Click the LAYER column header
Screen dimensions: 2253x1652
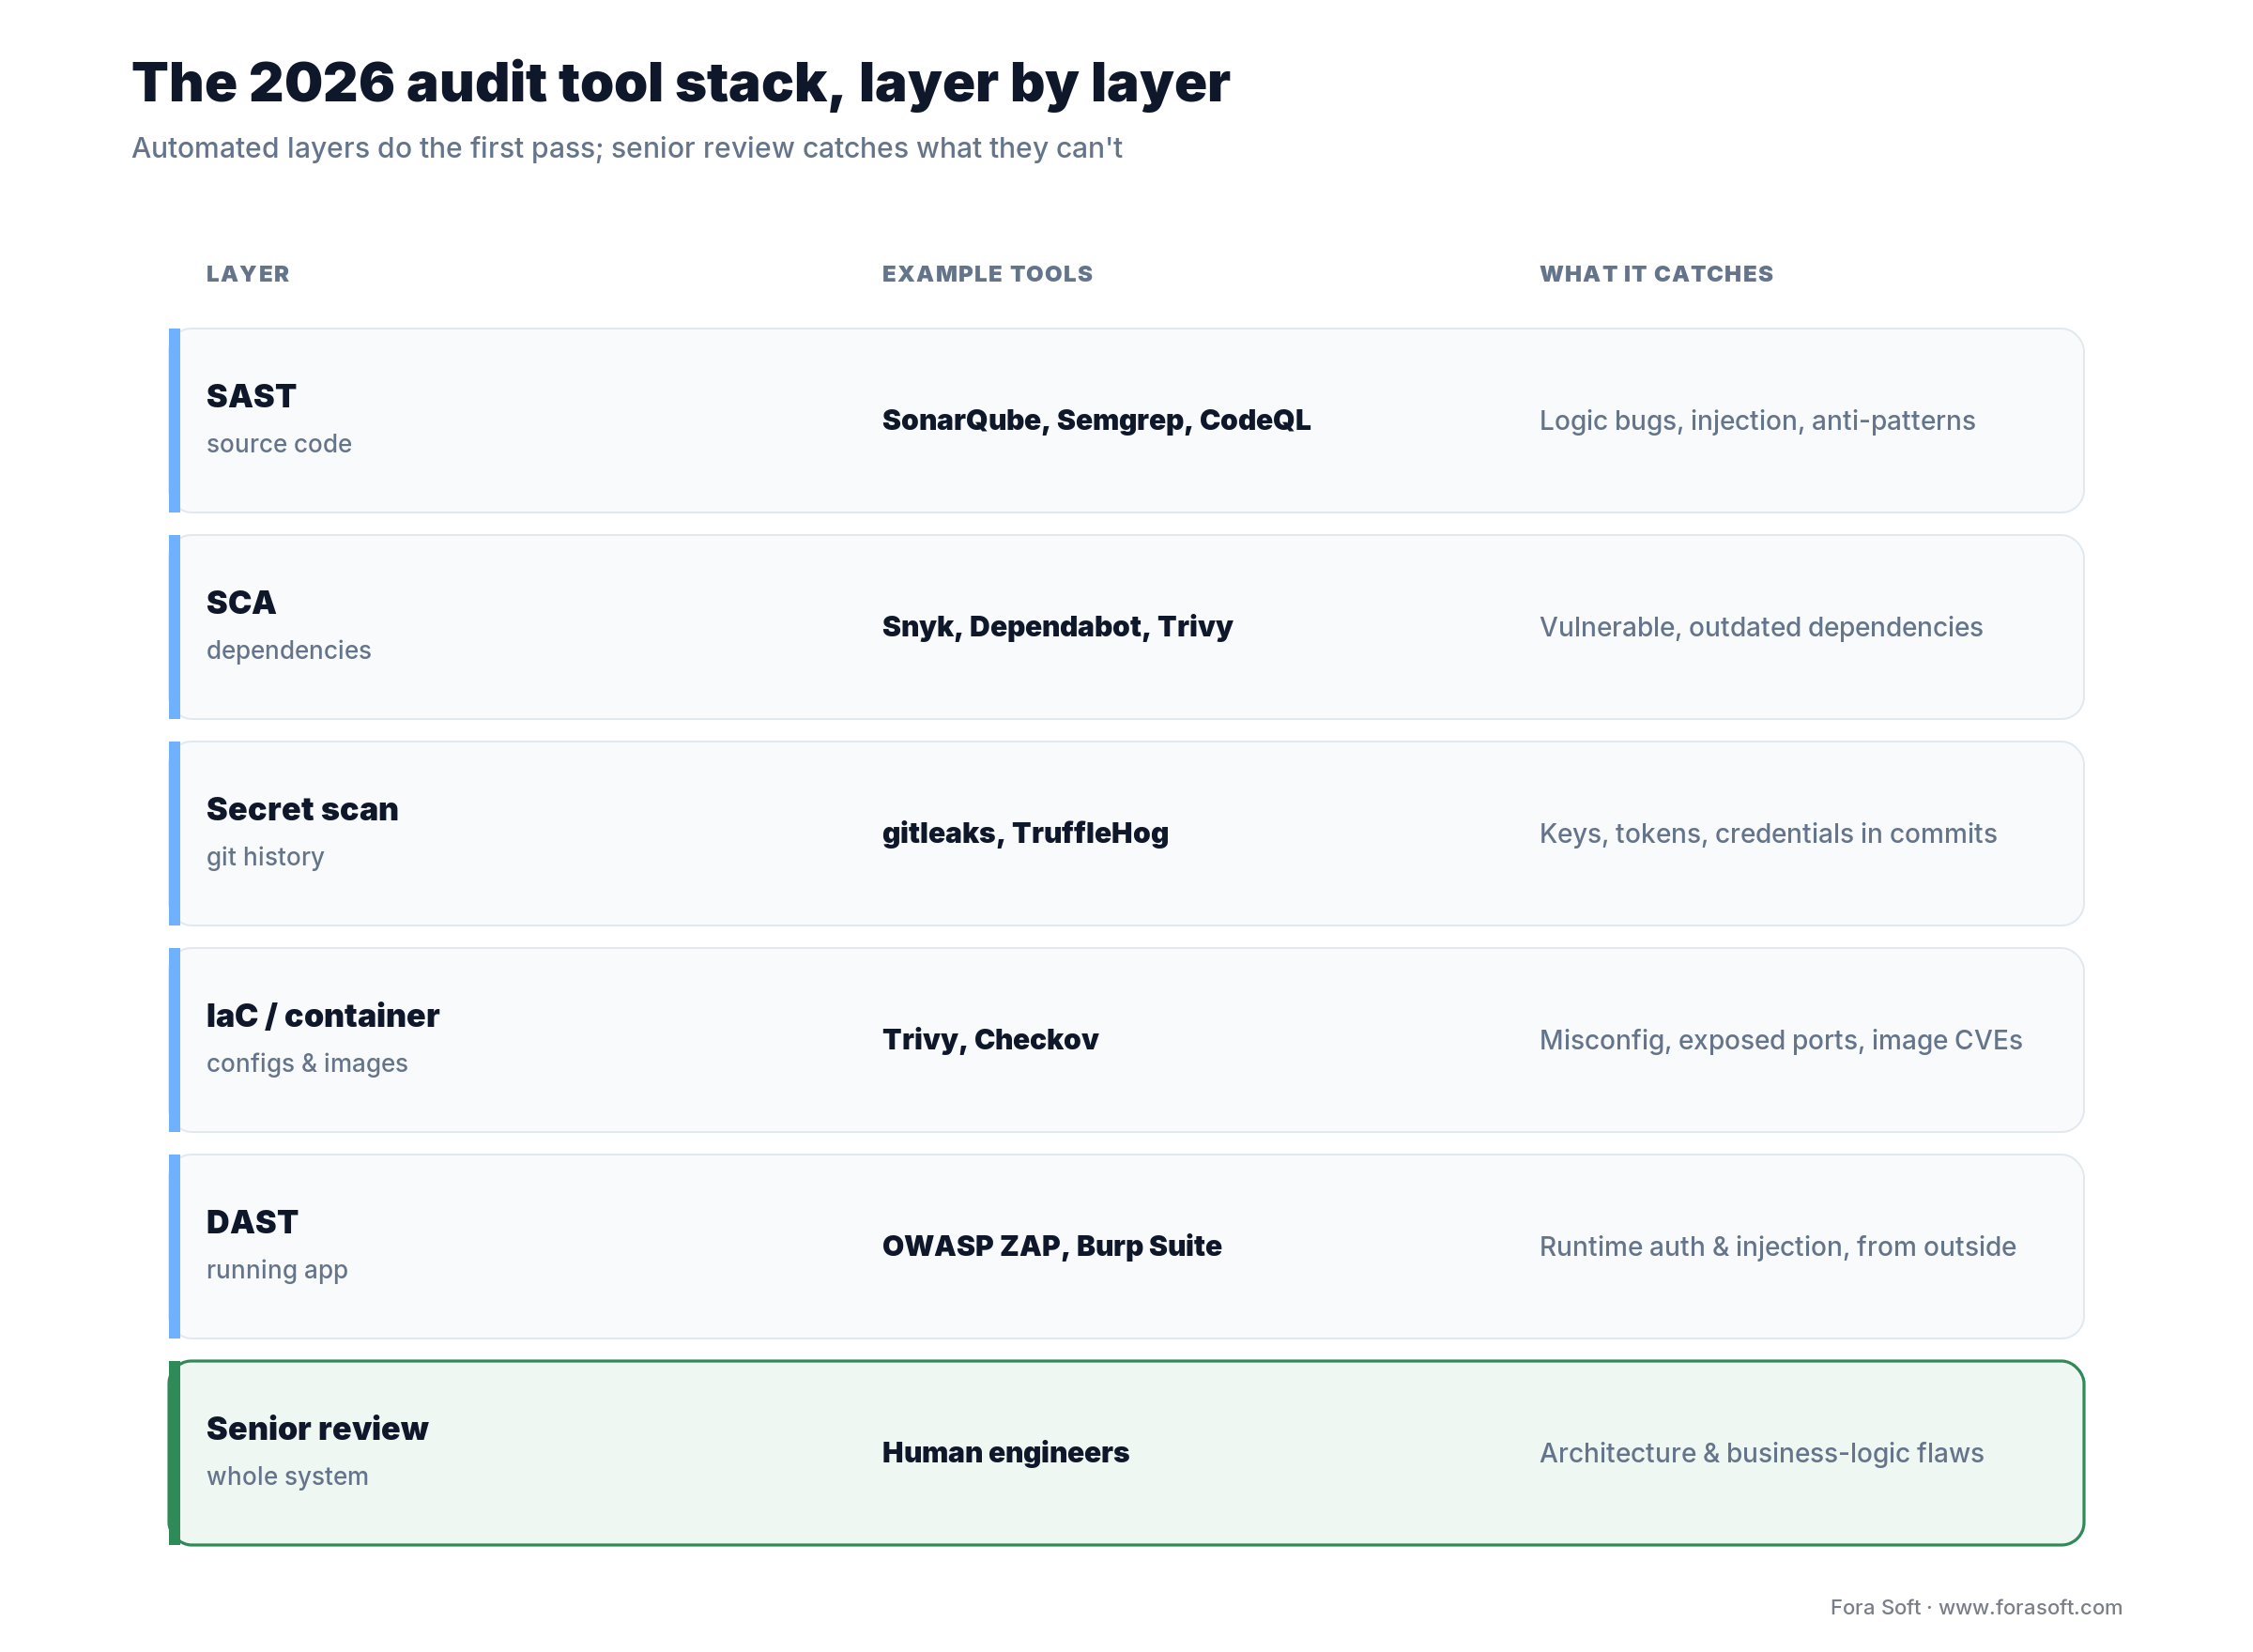click(x=248, y=274)
